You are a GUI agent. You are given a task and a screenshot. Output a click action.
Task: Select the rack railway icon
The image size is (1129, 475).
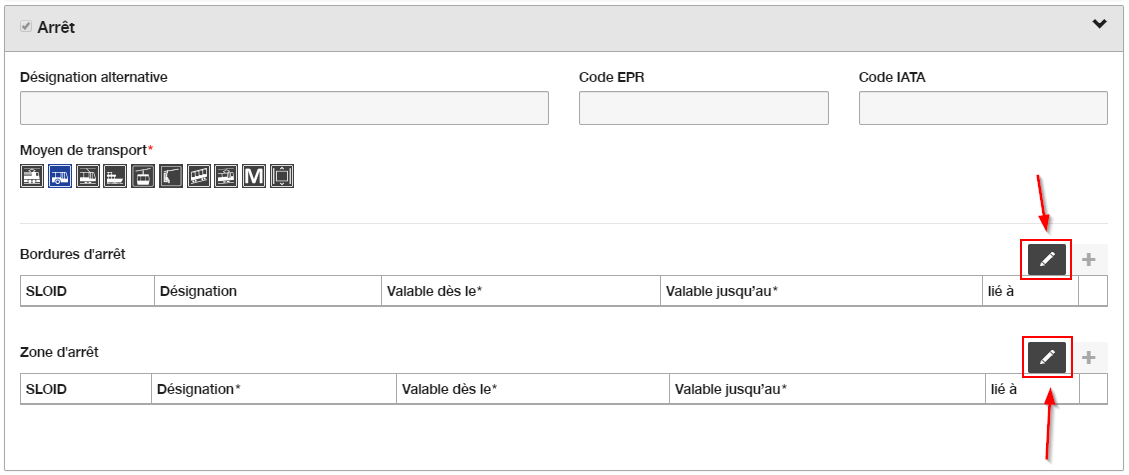pyautogui.click(x=226, y=176)
